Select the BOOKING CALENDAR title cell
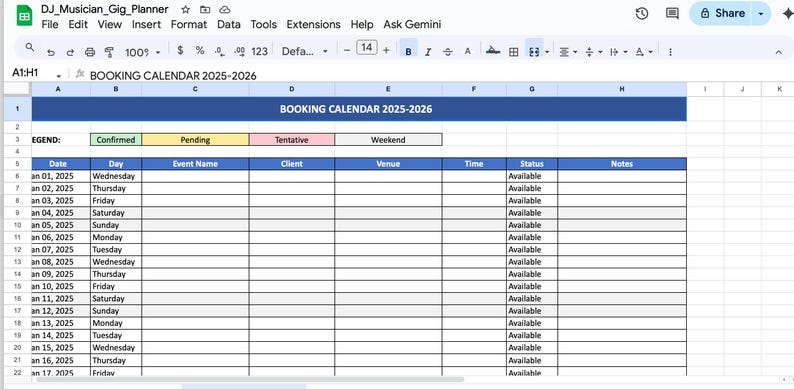The height and width of the screenshot is (389, 794). pyautogui.click(x=359, y=109)
